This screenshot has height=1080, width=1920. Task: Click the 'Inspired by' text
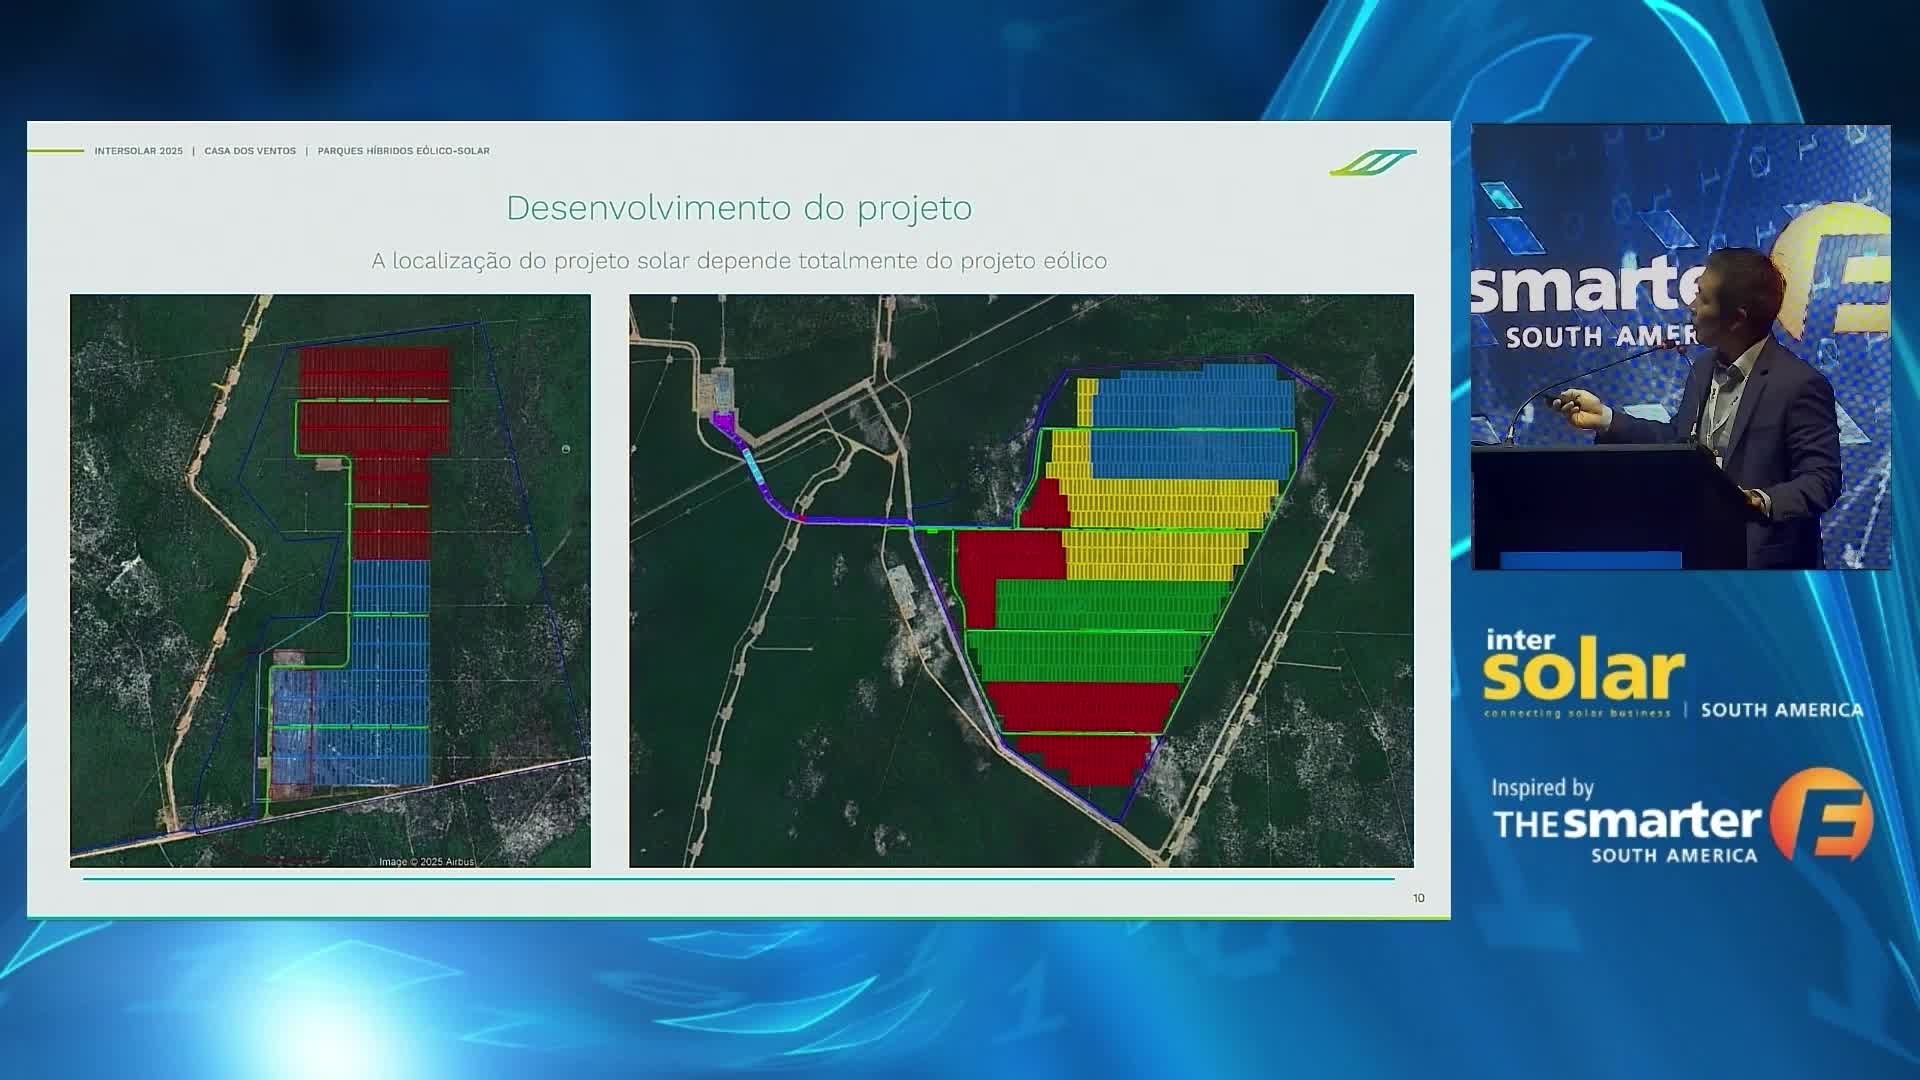click(1542, 788)
